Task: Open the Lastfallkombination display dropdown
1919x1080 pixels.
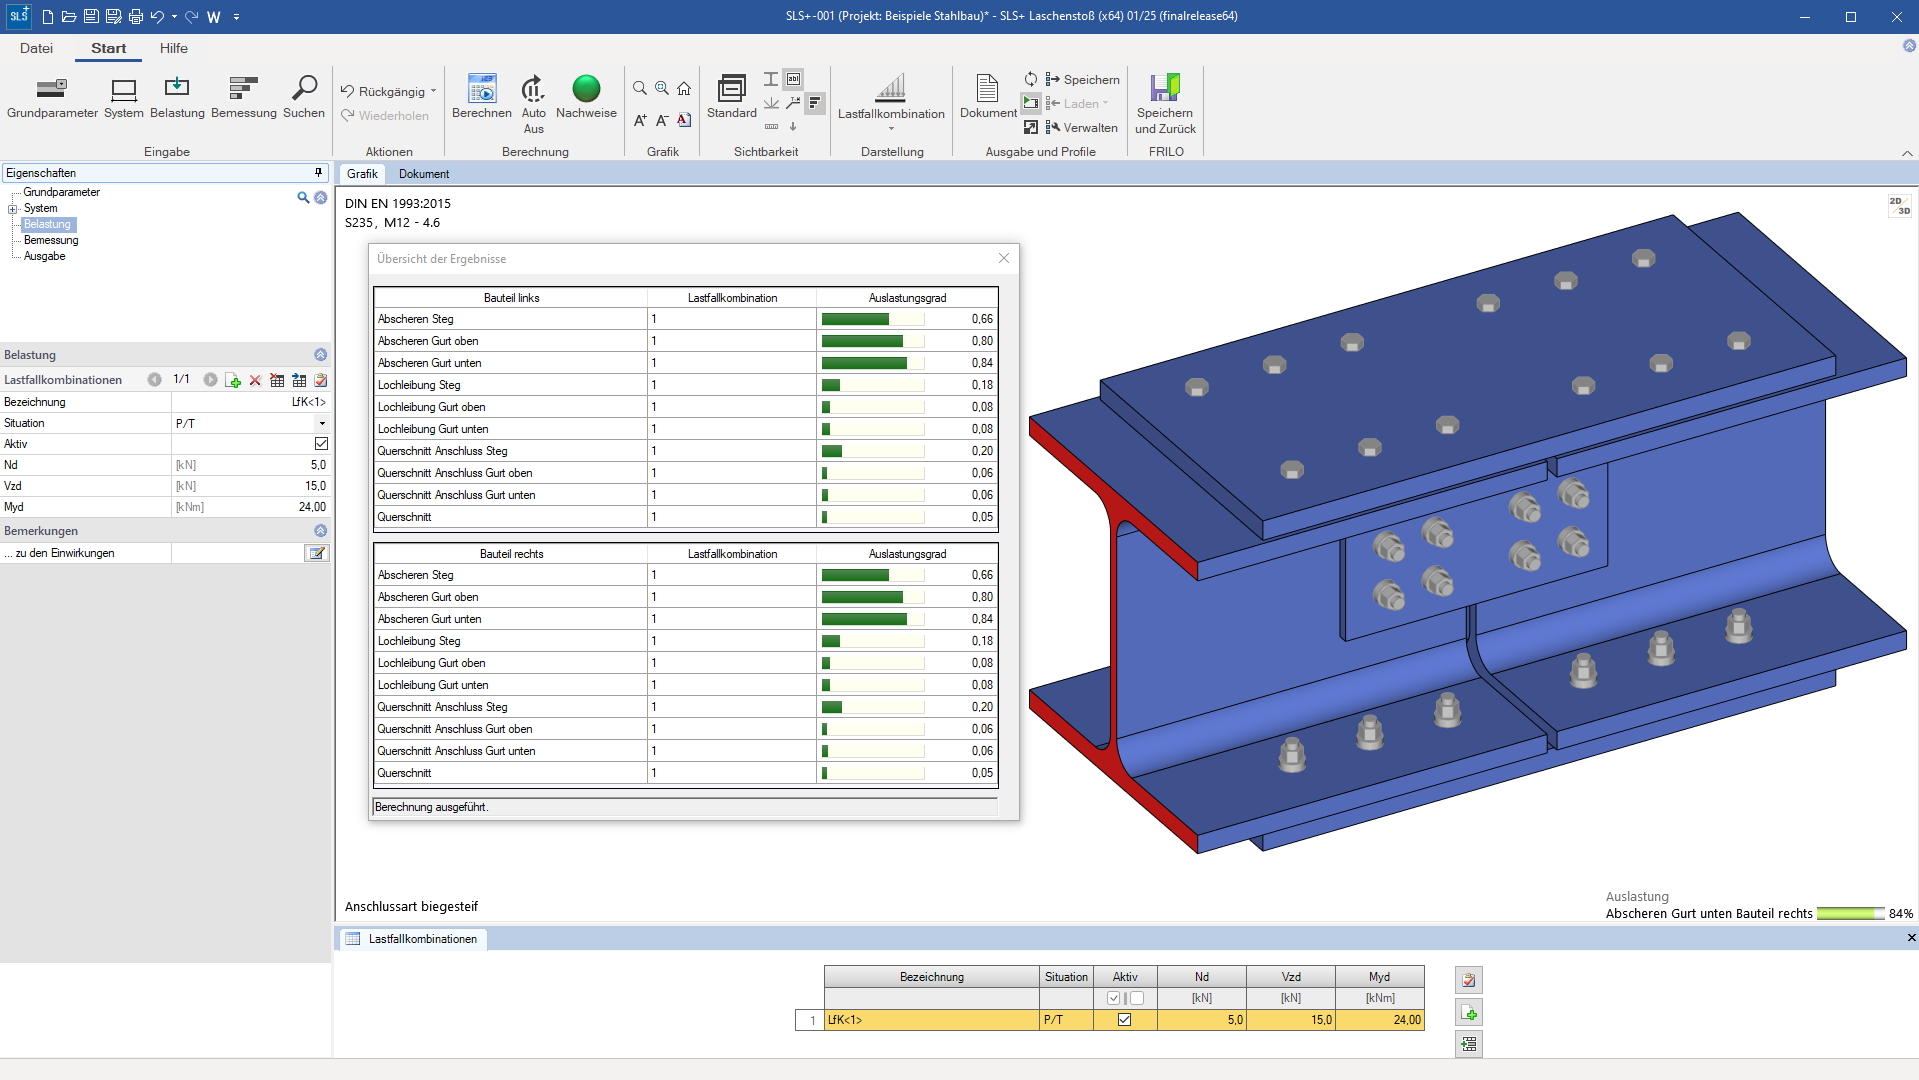Action: coord(891,101)
